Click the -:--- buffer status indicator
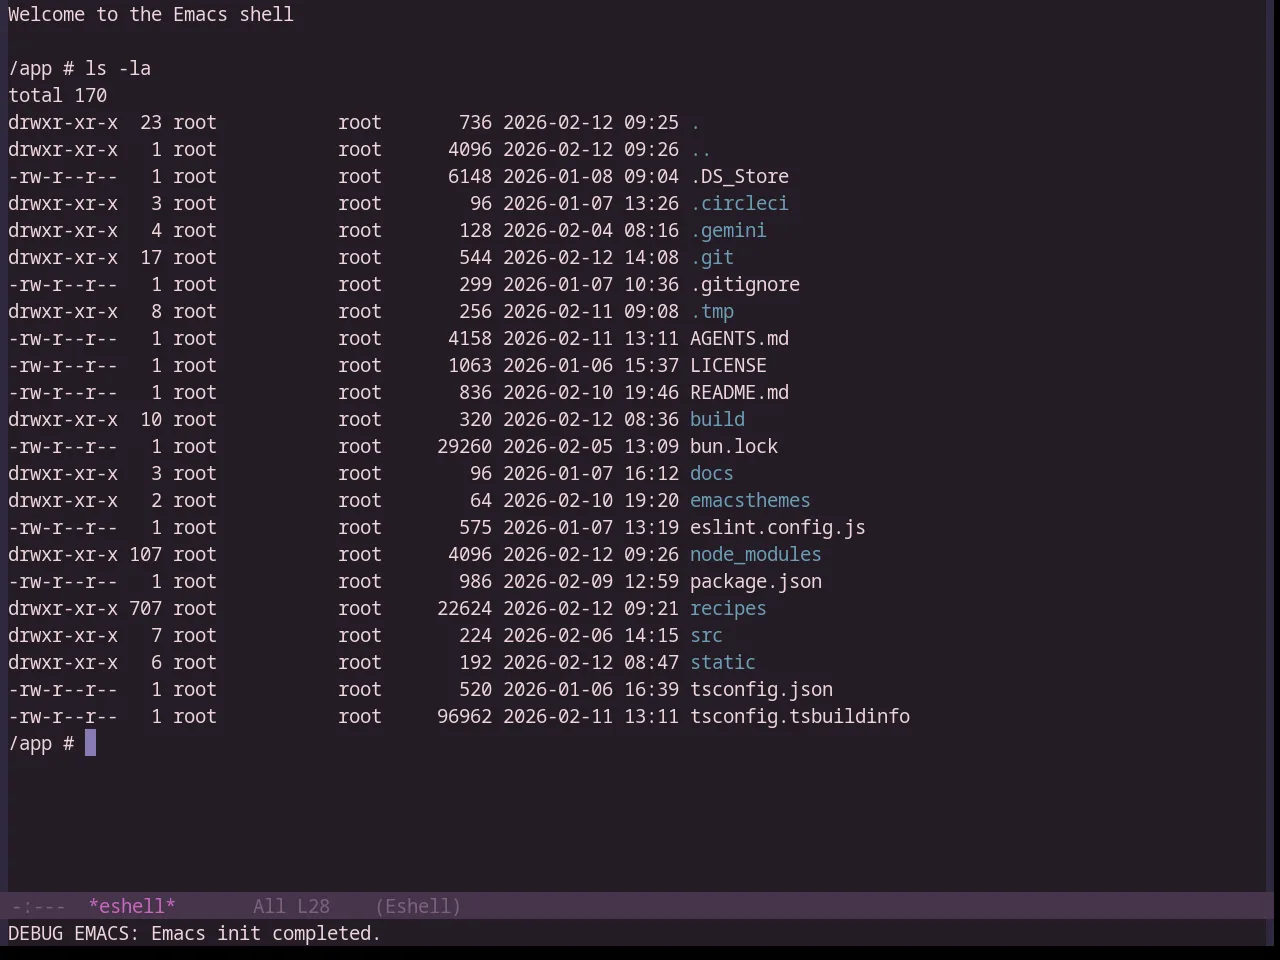This screenshot has height=960, width=1280. point(38,906)
